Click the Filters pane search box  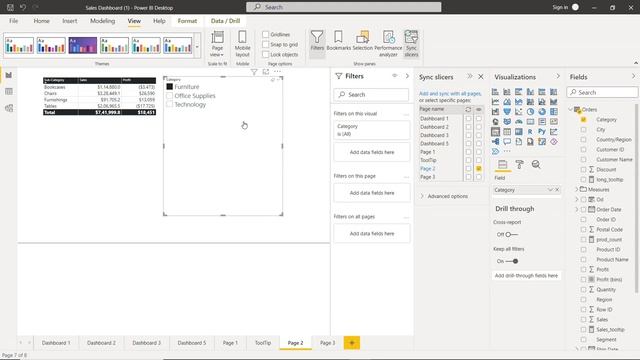pyautogui.click(x=371, y=95)
